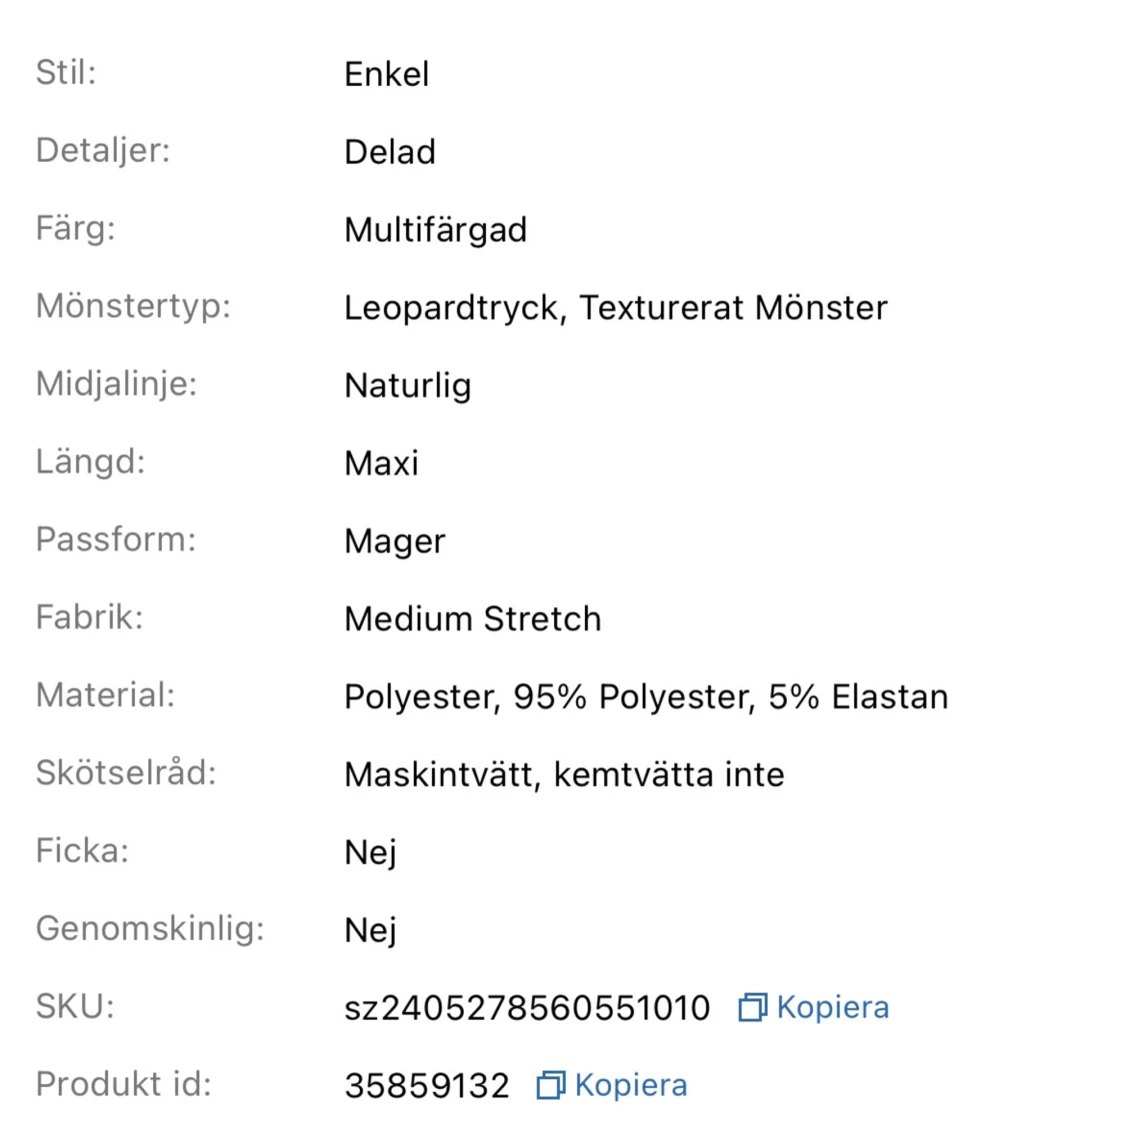Click the Multifärgad color value
The height and width of the screenshot is (1124, 1125).
pos(436,230)
